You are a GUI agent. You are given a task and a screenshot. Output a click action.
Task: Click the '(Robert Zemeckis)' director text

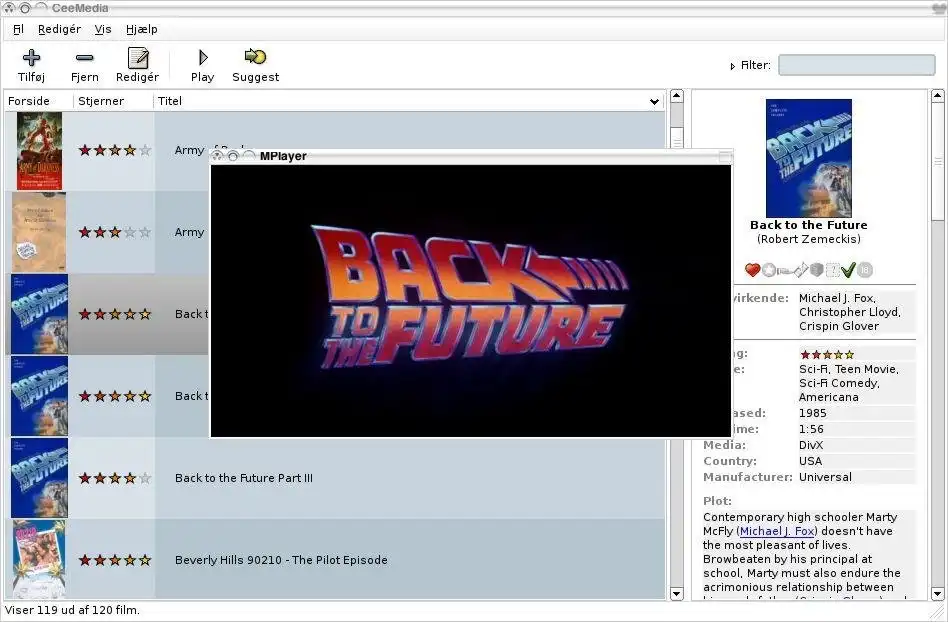(808, 239)
